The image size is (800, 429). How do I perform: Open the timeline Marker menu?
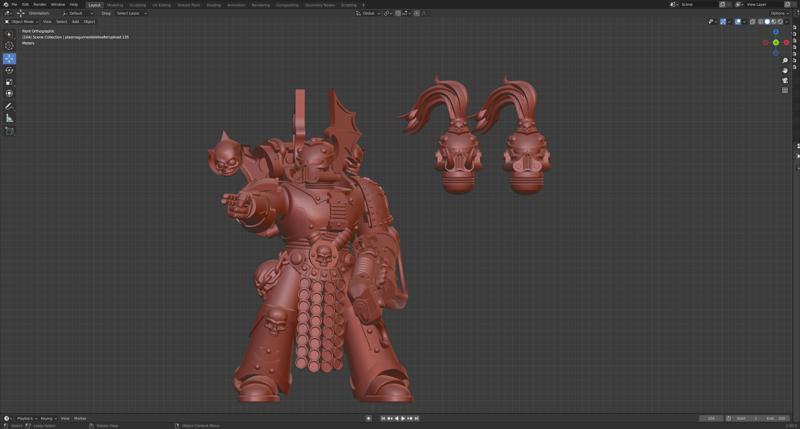[80, 418]
